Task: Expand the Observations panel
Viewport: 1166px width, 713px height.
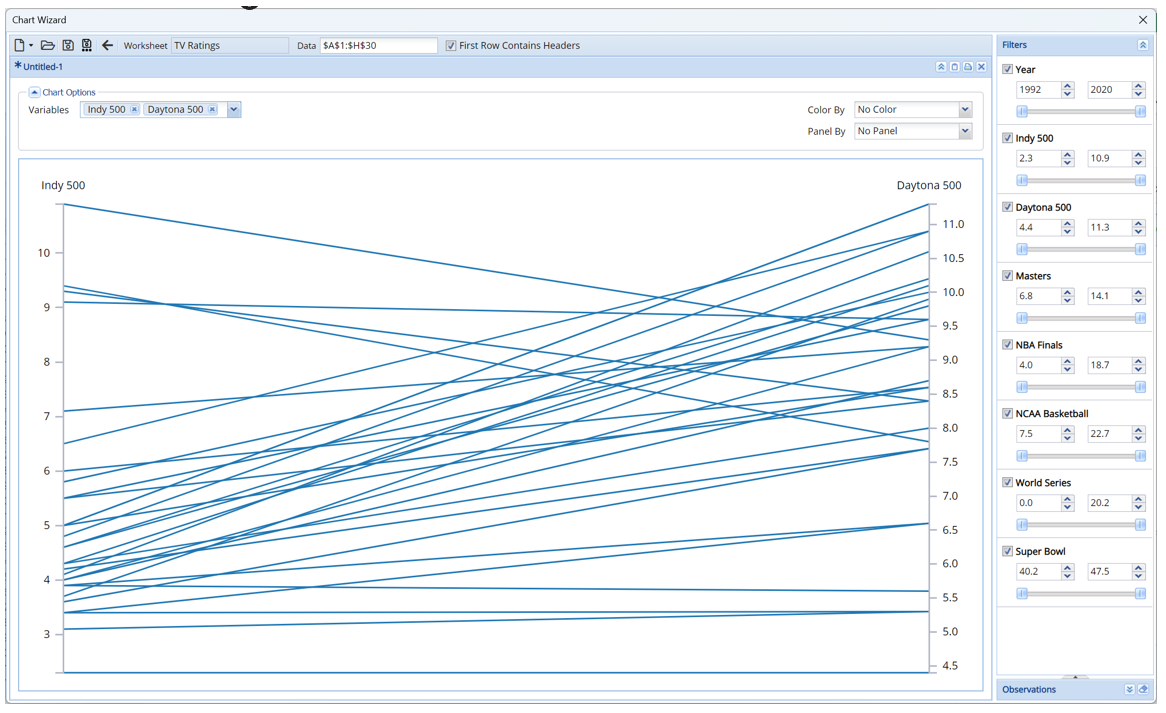Action: coord(1129,689)
